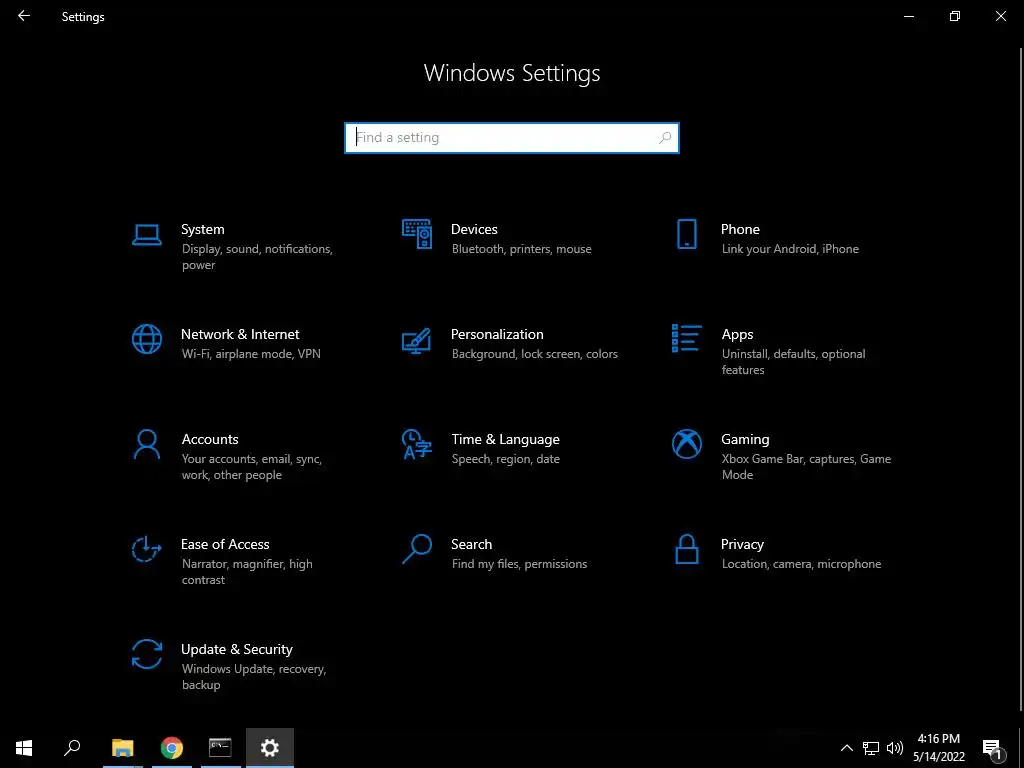Launch Chrome from the taskbar

[172, 748]
